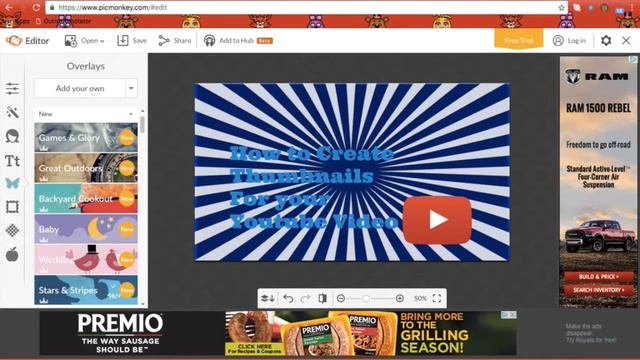
Task: Open the Frames tab icon
Action: (x=12, y=207)
